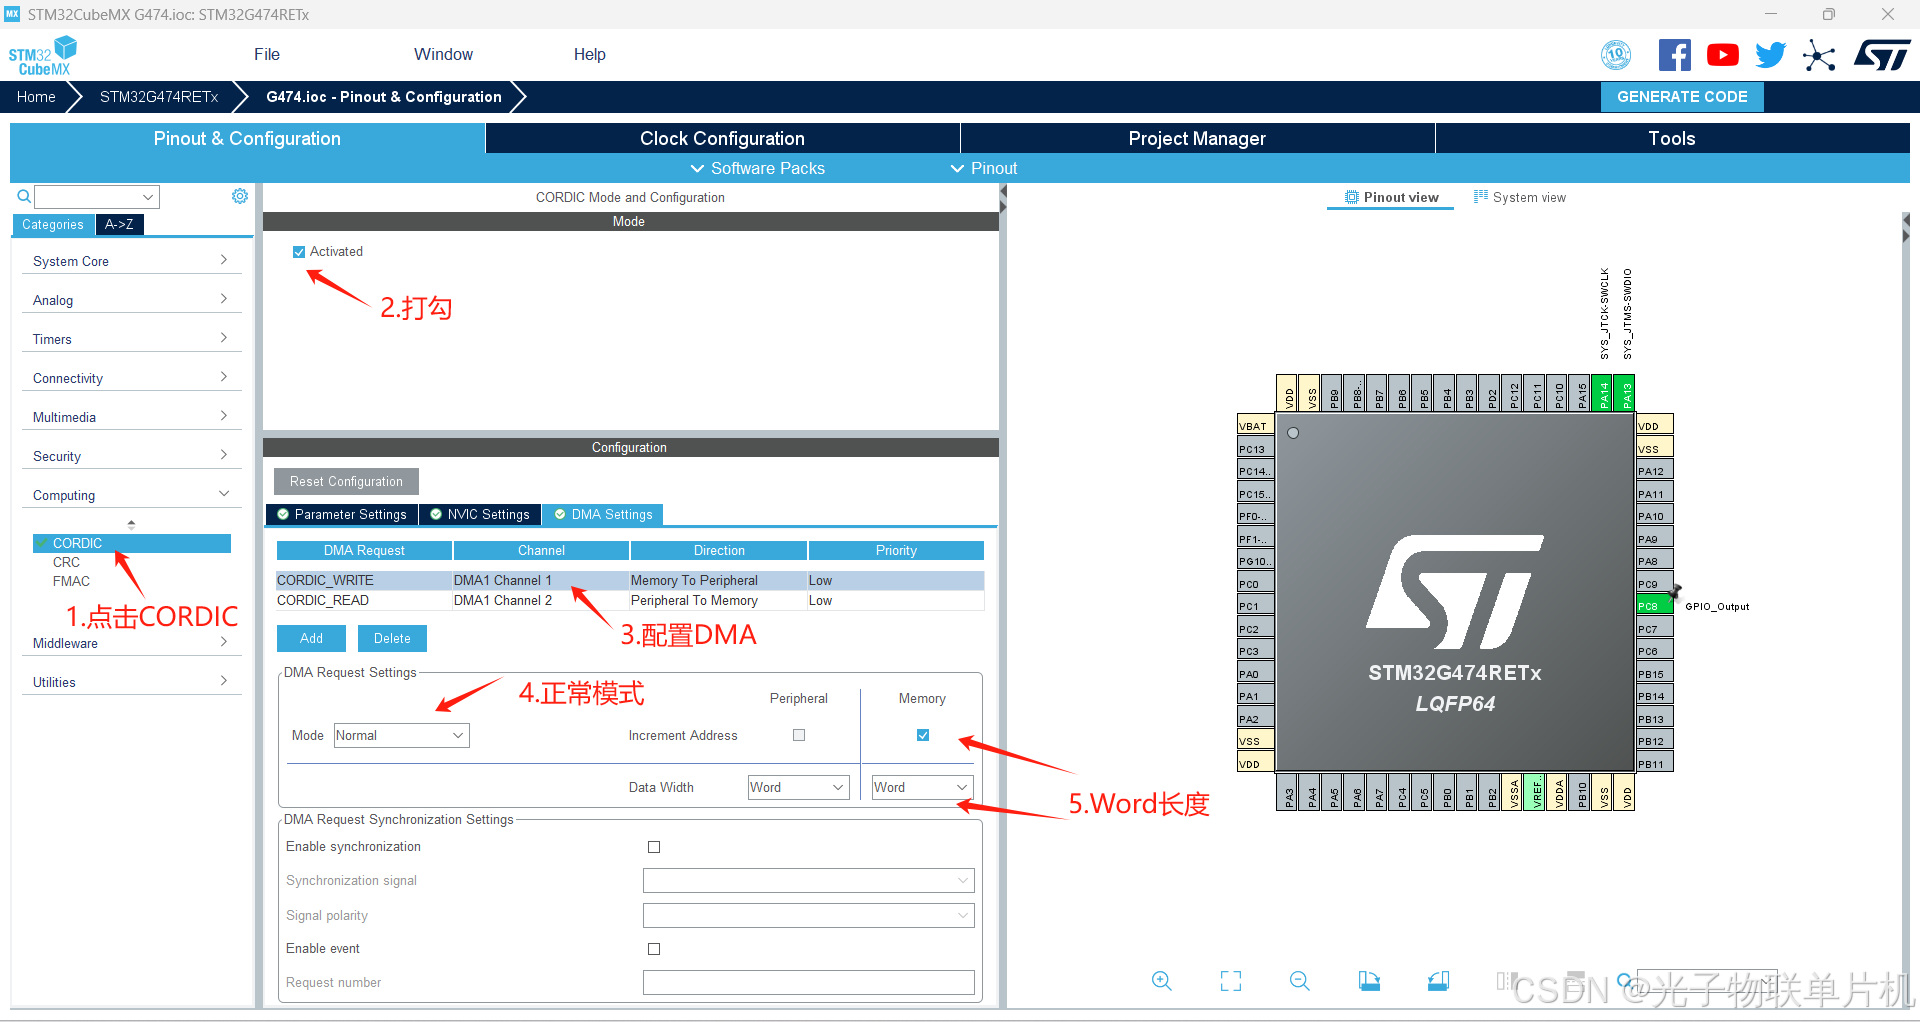Image resolution: width=1920 pixels, height=1022 pixels.
Task: Click the 10-year anniversary badge icon
Action: pos(1616,55)
